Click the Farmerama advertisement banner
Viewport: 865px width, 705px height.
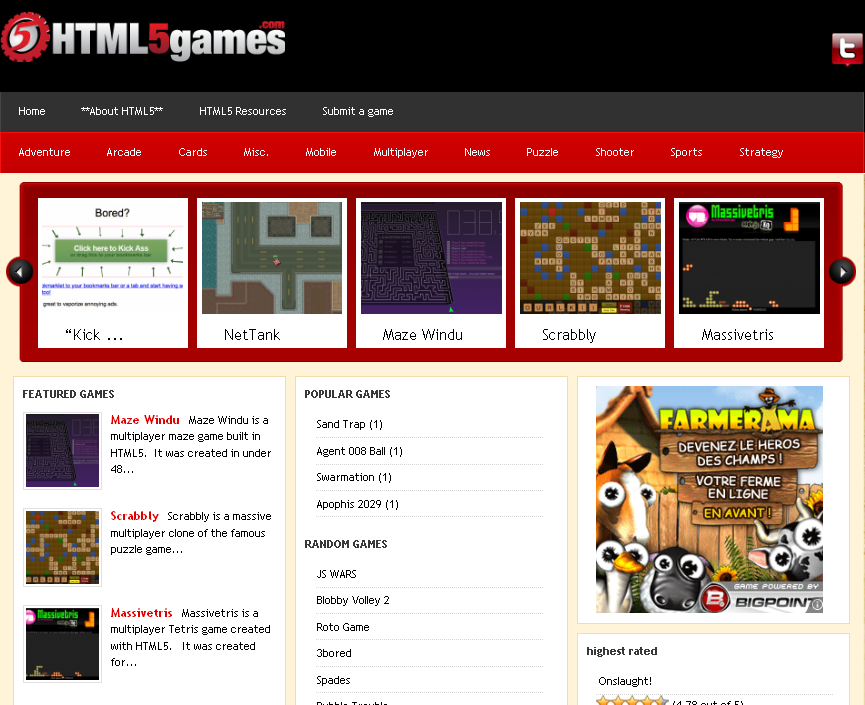click(x=709, y=499)
